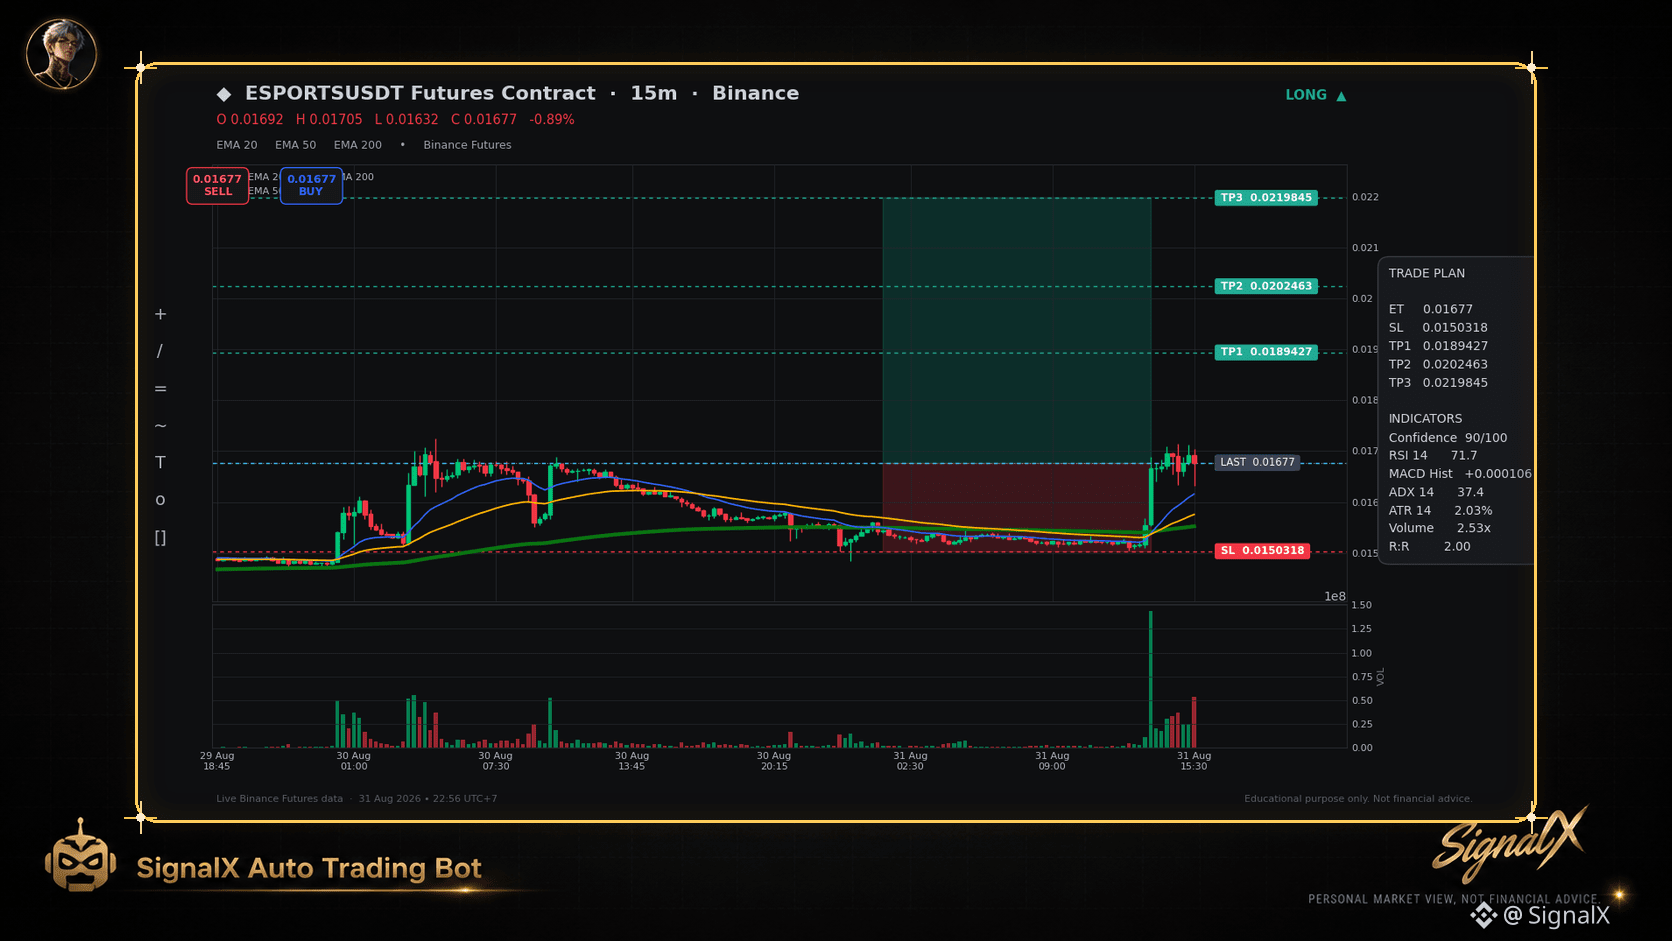Click the Volume 2.53x row

tap(1439, 528)
